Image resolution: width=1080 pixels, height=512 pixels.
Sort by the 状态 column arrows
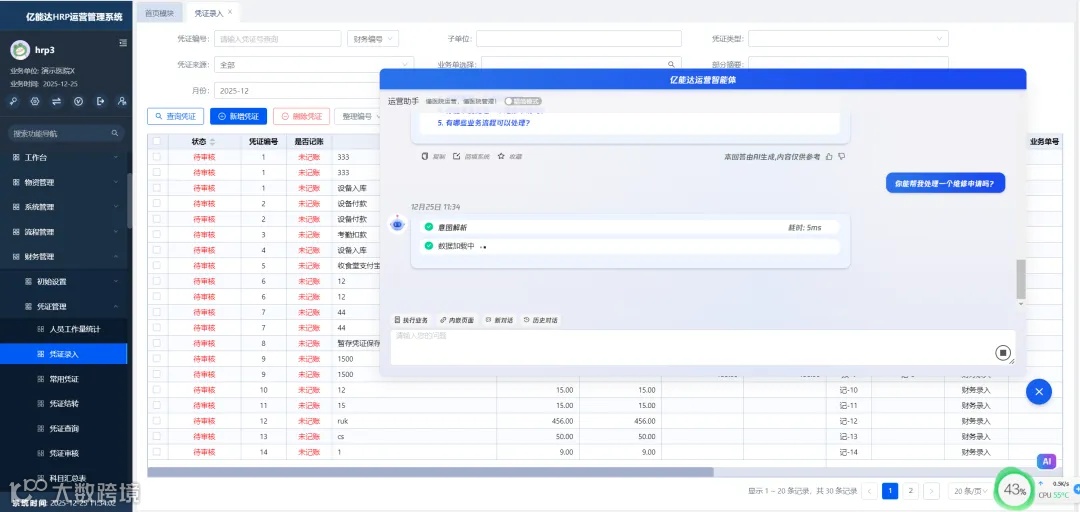pyautogui.click(x=213, y=142)
